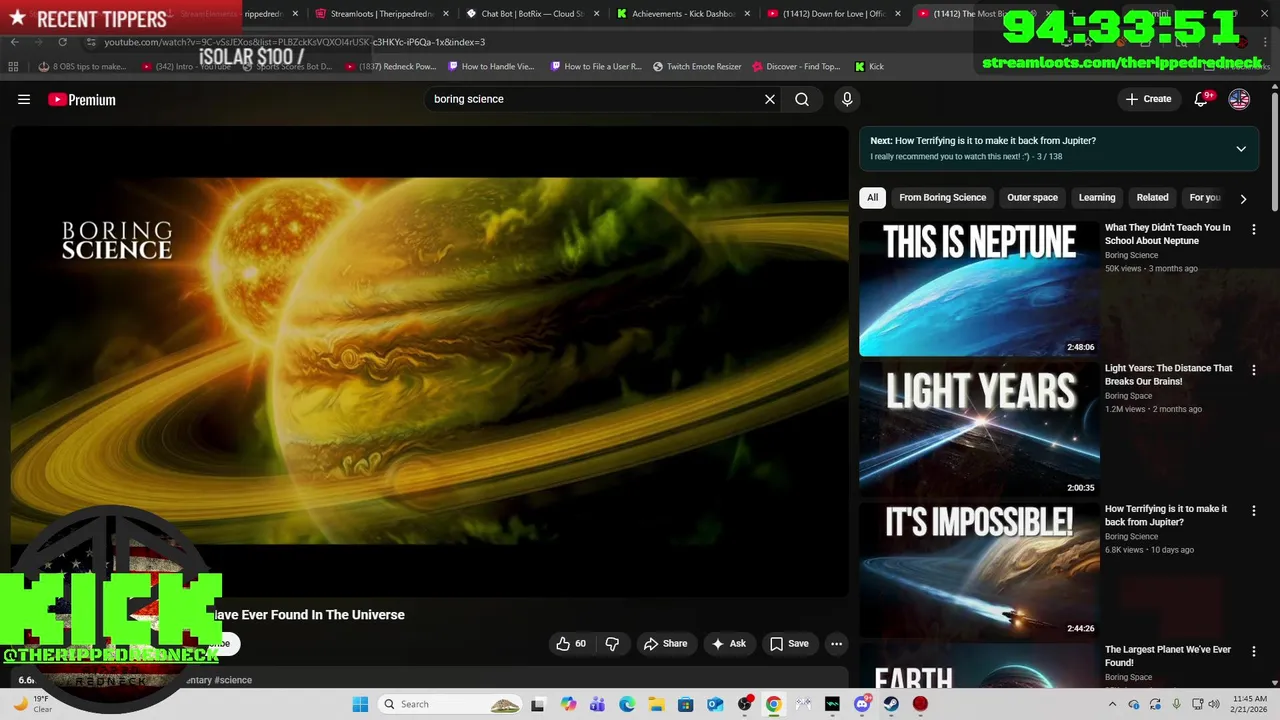Click the page vertical scrollbar
The image size is (1280, 720).
1275,150
